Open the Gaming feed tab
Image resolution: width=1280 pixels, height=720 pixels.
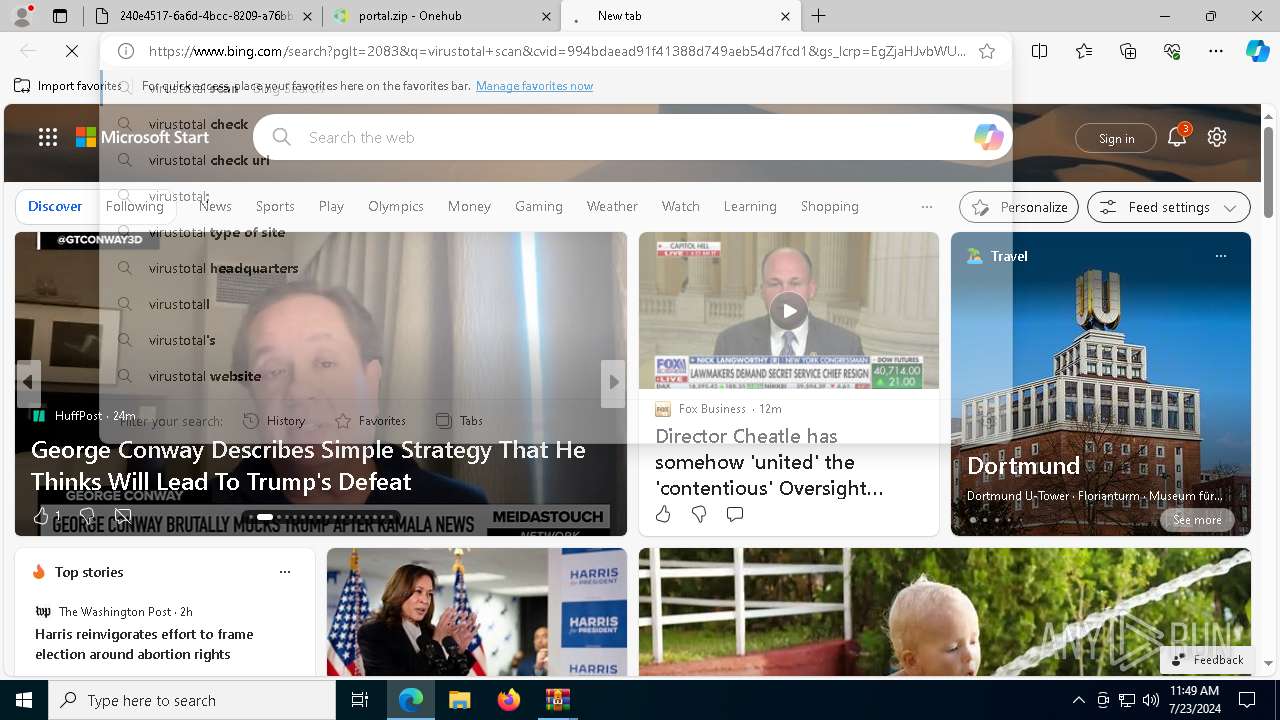(539, 206)
